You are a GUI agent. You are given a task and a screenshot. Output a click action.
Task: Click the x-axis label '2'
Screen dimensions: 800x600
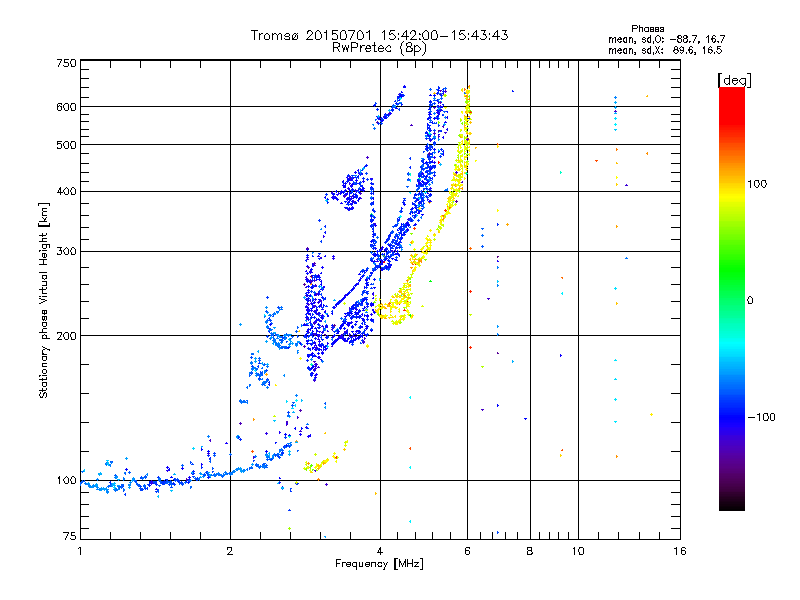click(230, 551)
